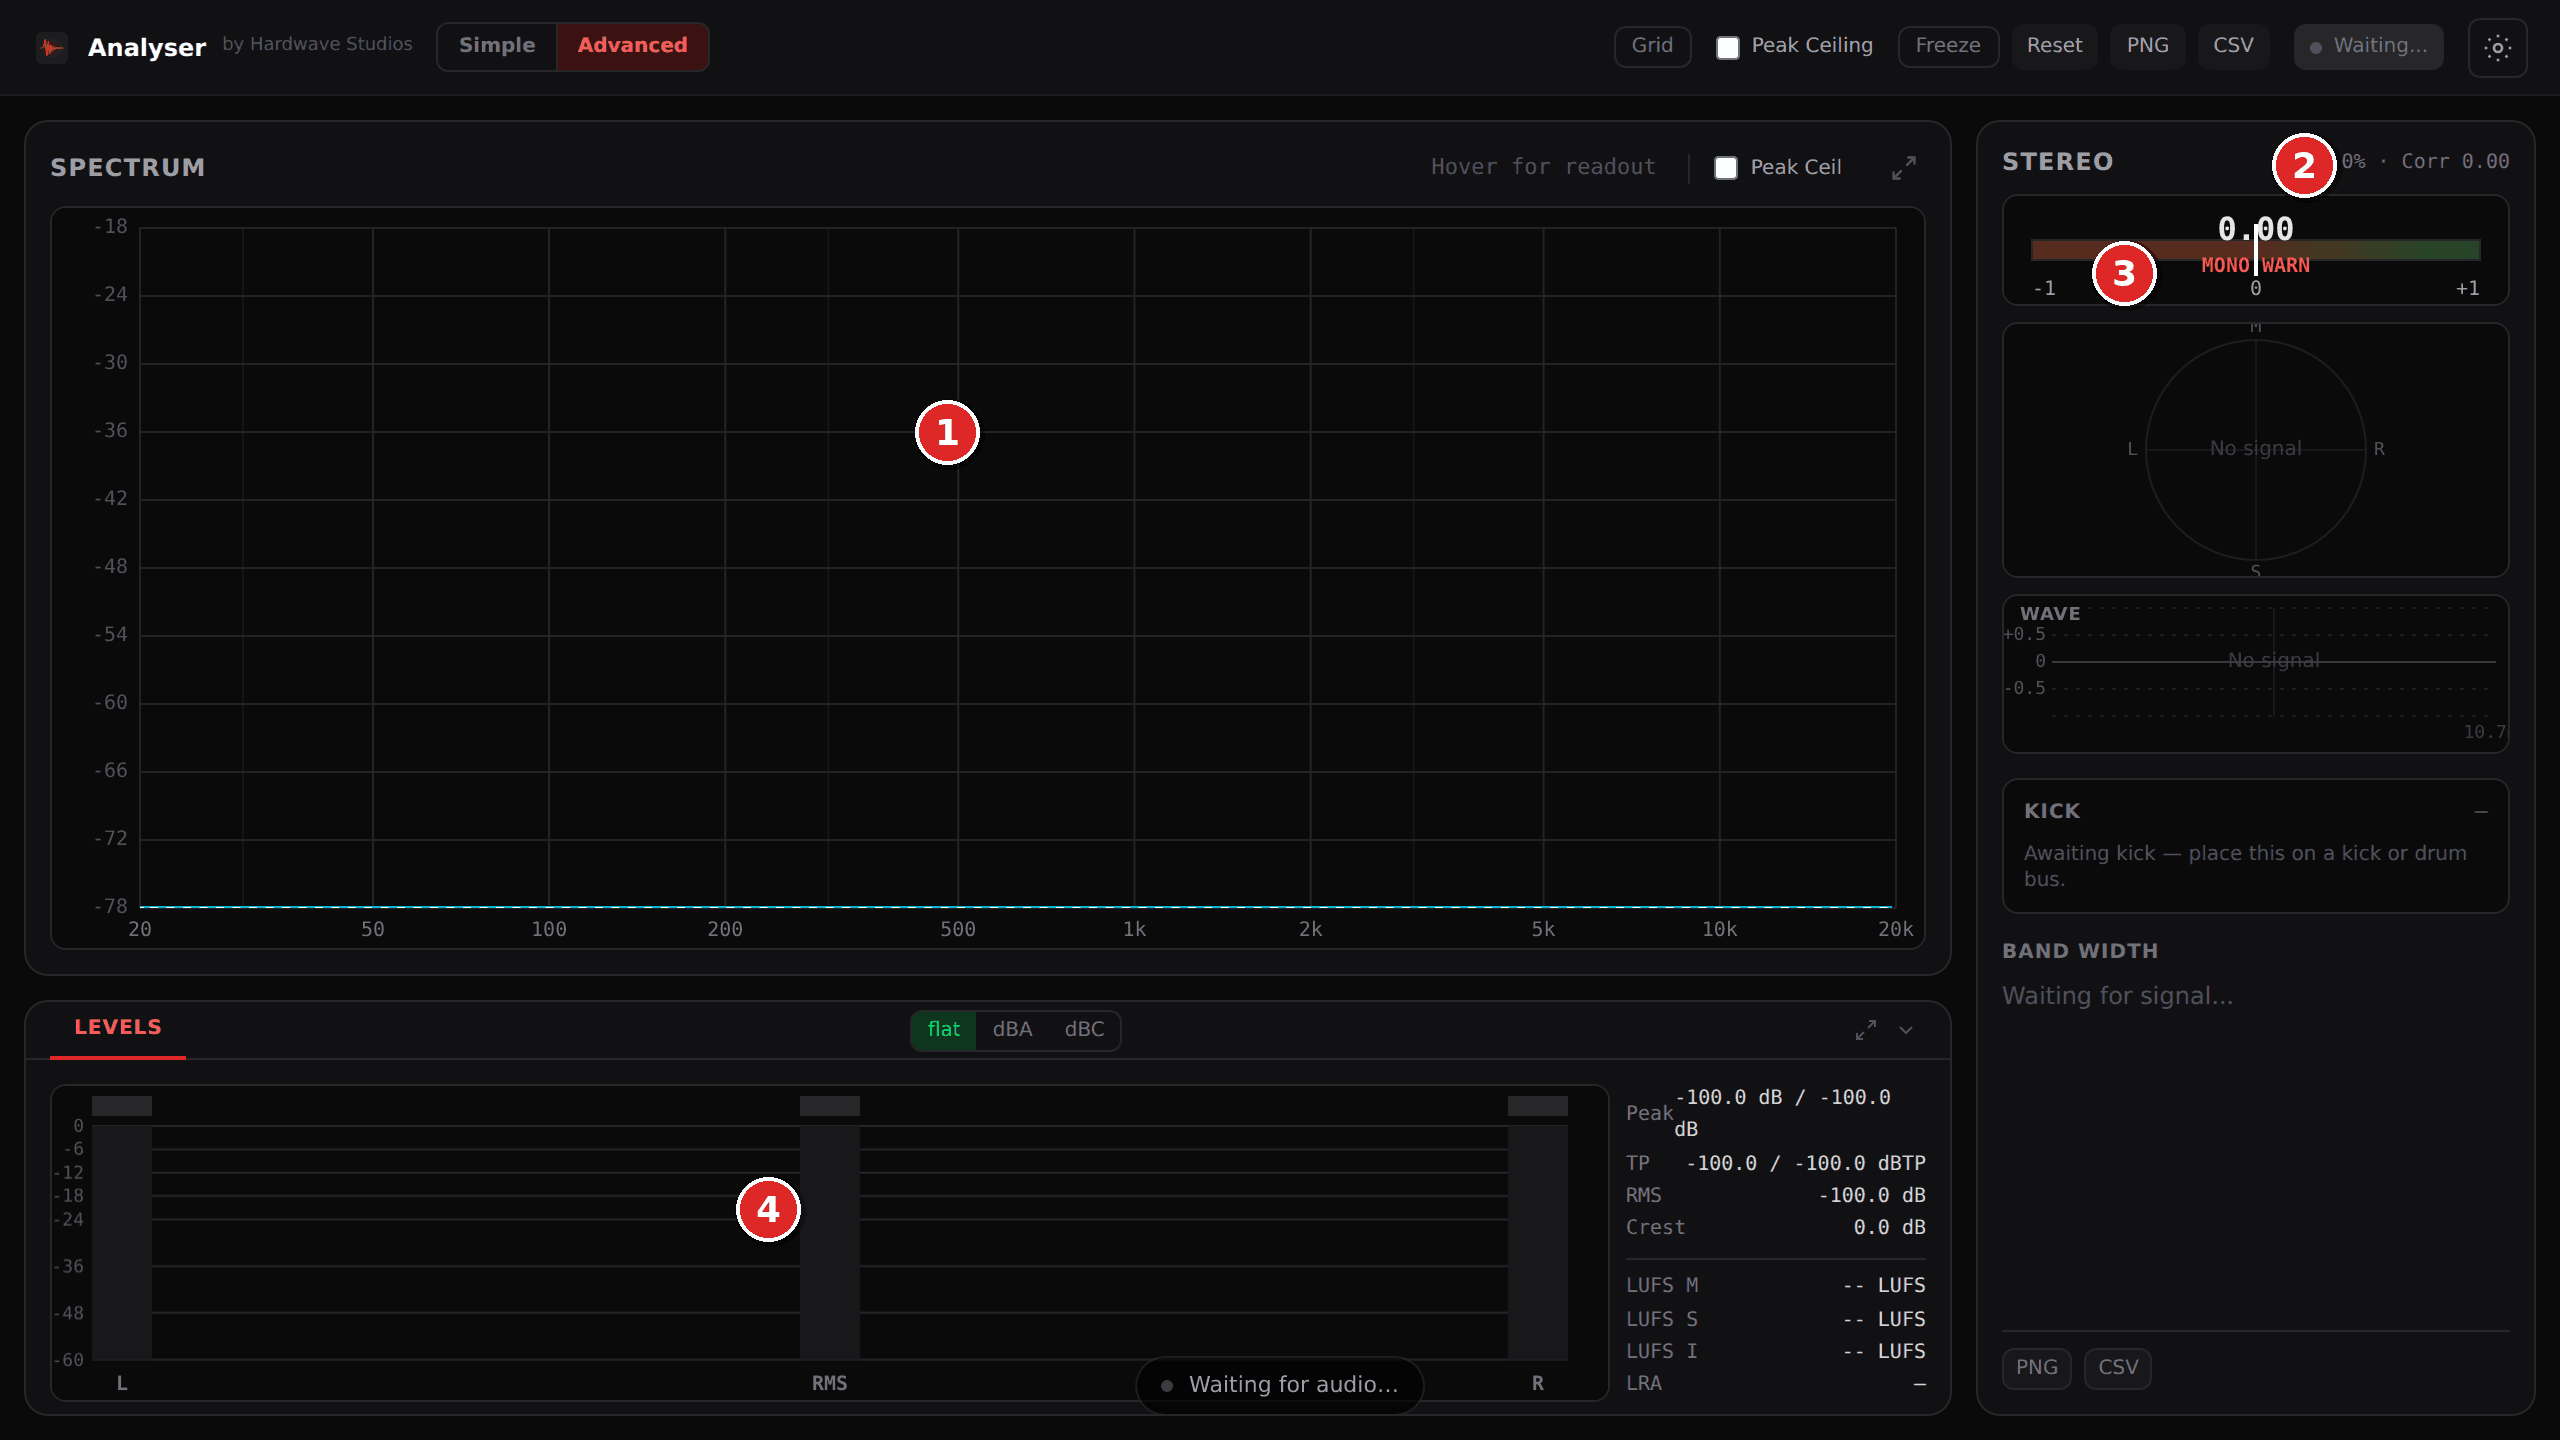2560x1440 pixels.
Task: Click the stereo goniometer circle
Action: point(2256,450)
